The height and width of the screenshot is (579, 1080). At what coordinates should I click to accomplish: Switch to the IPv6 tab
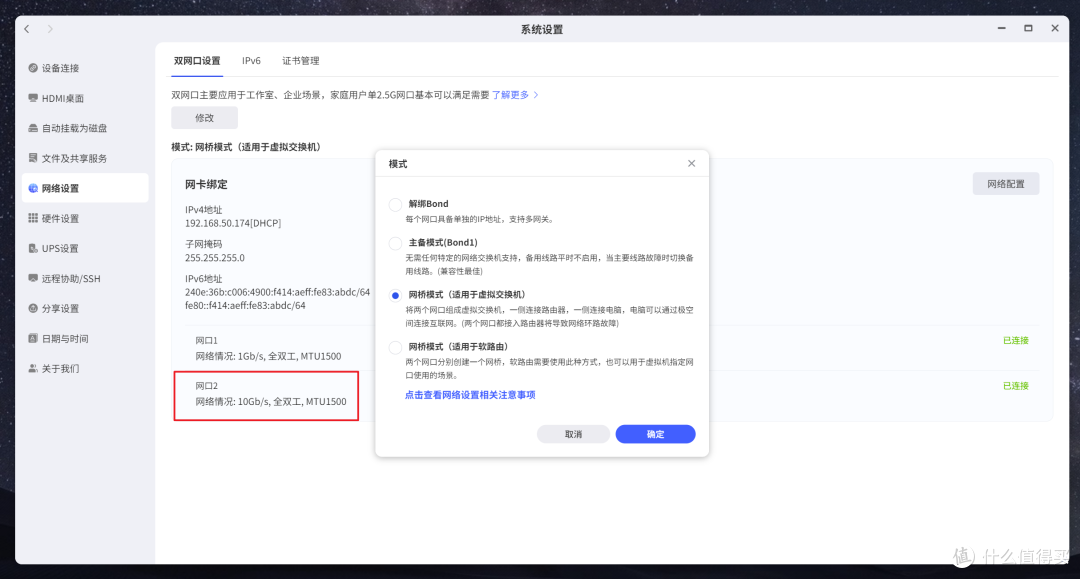[251, 61]
